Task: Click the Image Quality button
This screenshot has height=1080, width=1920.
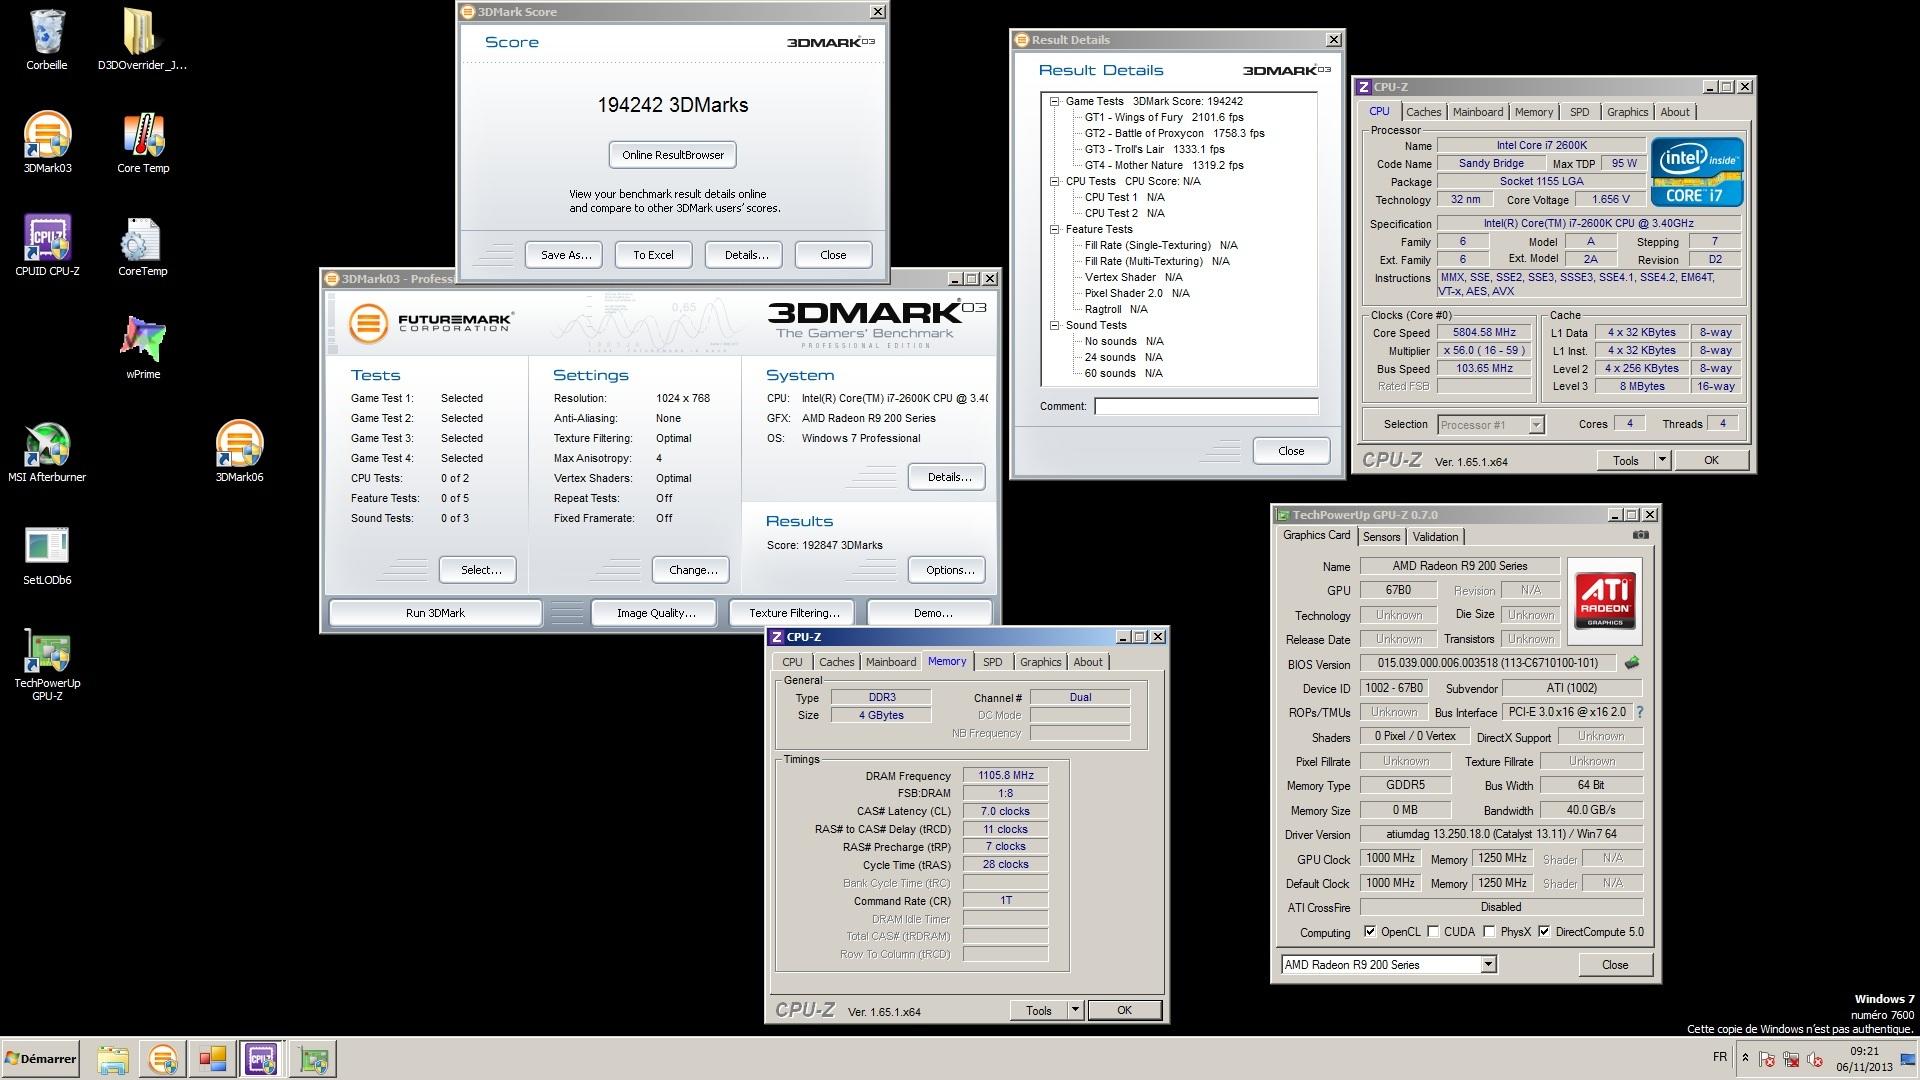Action: point(656,613)
